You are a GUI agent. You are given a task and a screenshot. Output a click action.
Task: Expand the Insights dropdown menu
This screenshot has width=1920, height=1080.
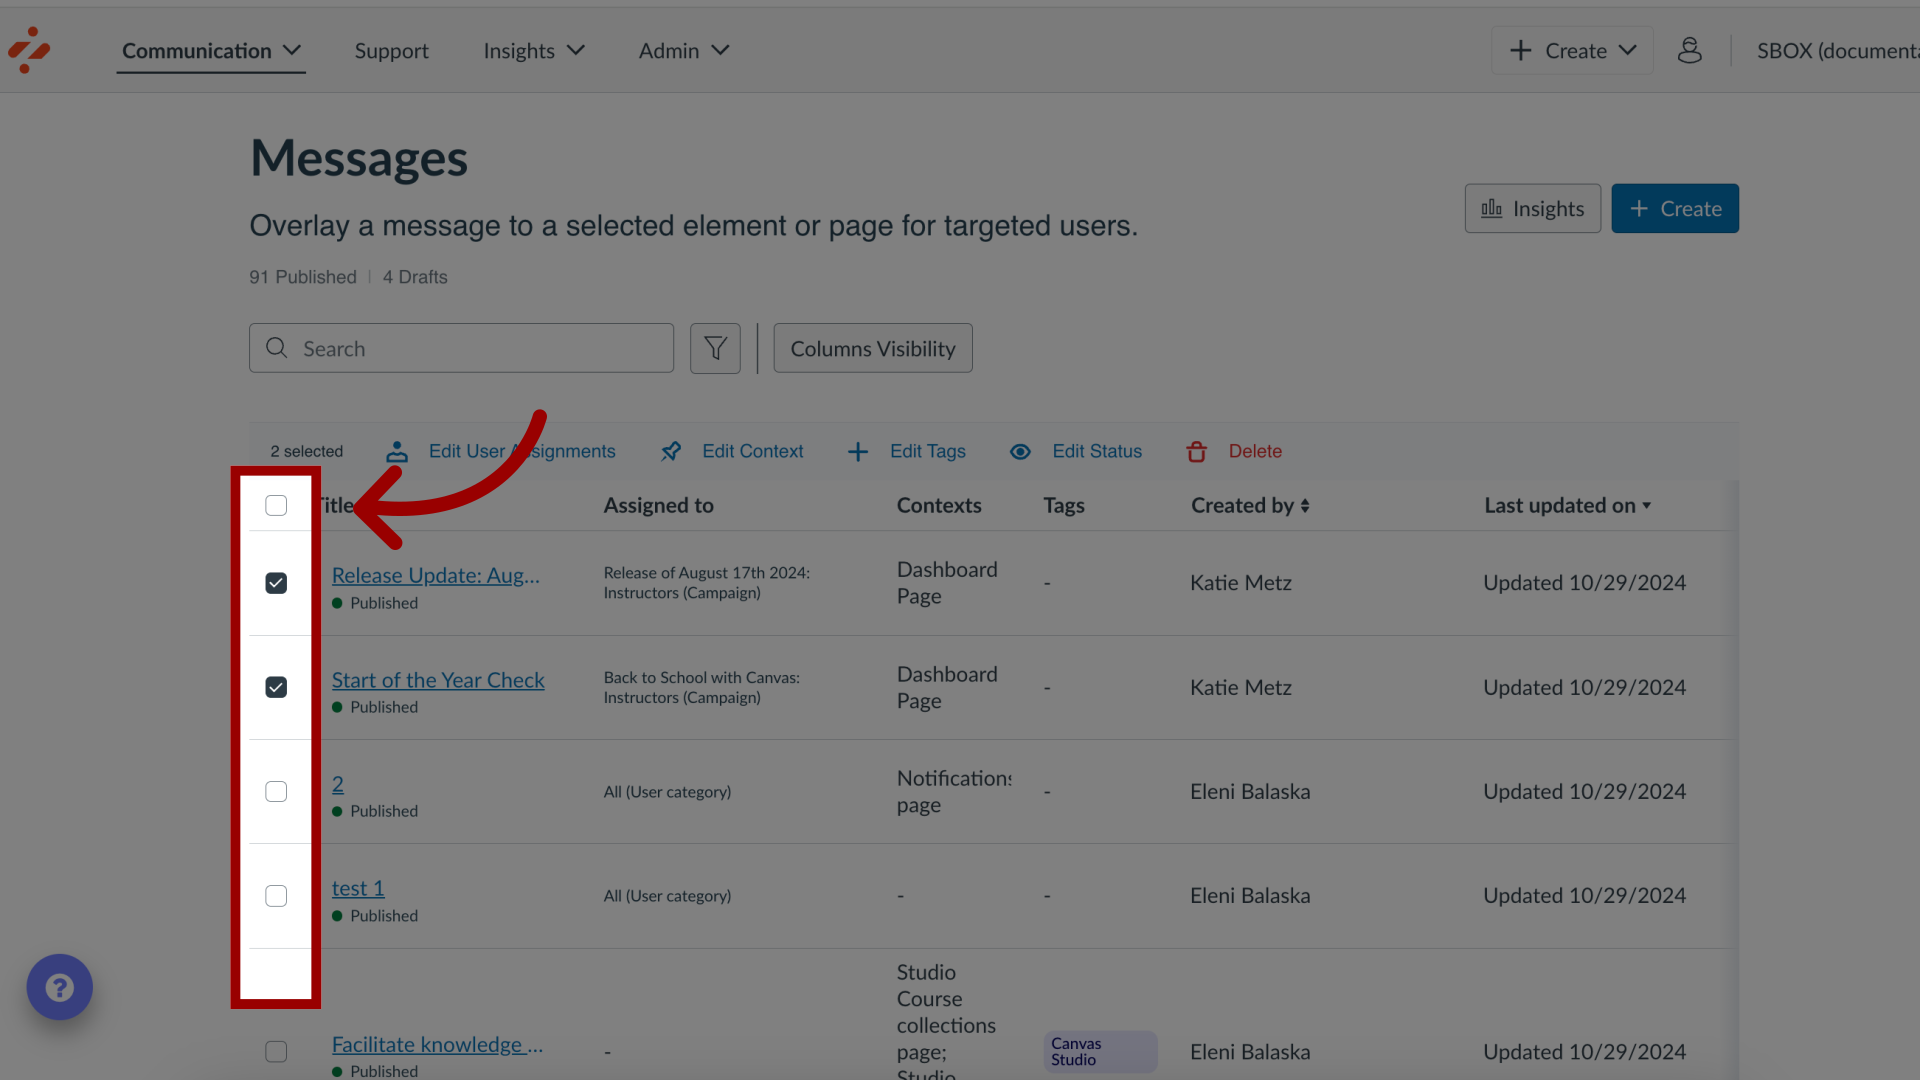(534, 50)
